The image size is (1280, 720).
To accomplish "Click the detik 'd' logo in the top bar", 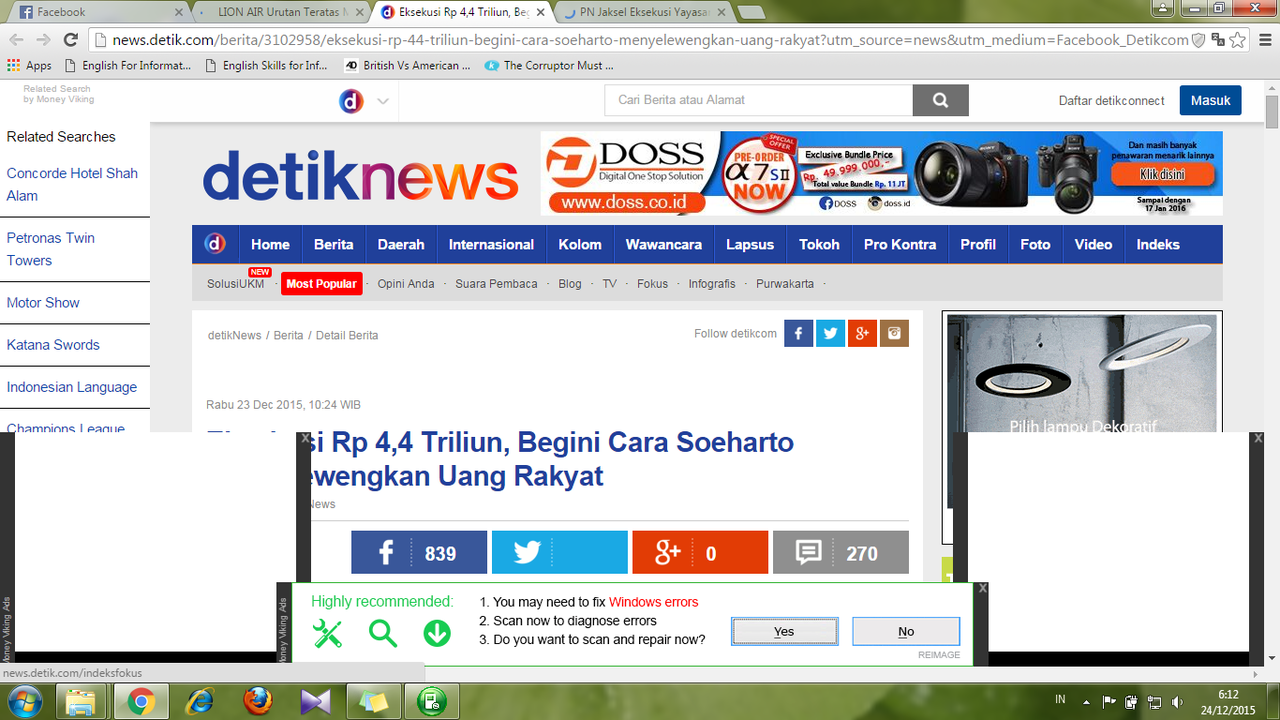I will (351, 100).
